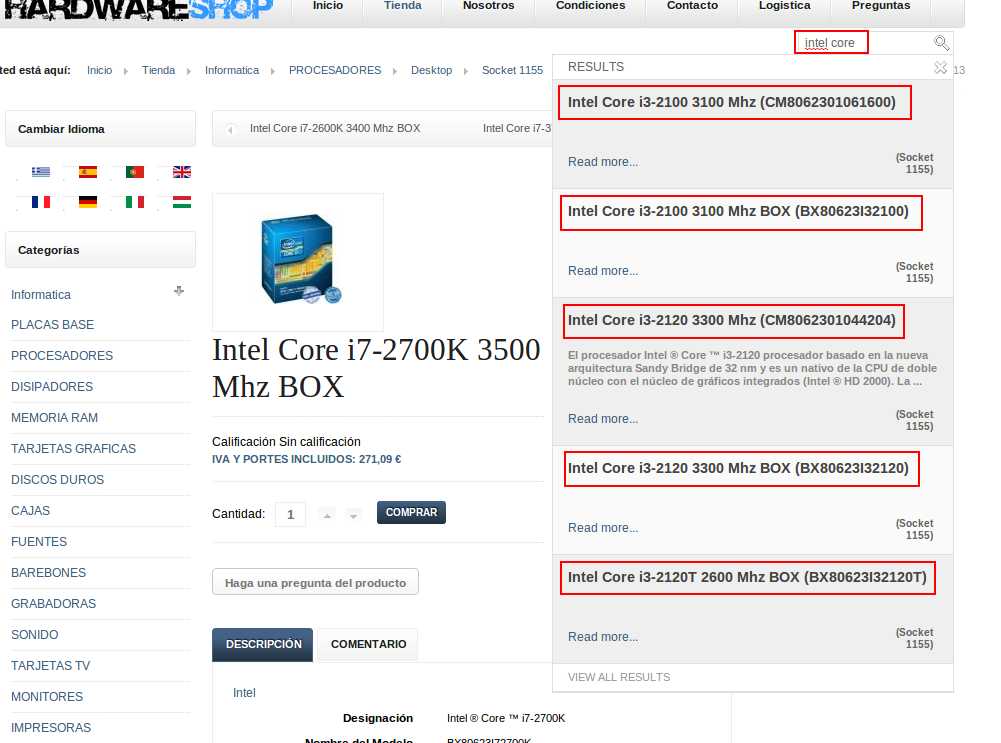Select the French flag language

tap(41, 202)
